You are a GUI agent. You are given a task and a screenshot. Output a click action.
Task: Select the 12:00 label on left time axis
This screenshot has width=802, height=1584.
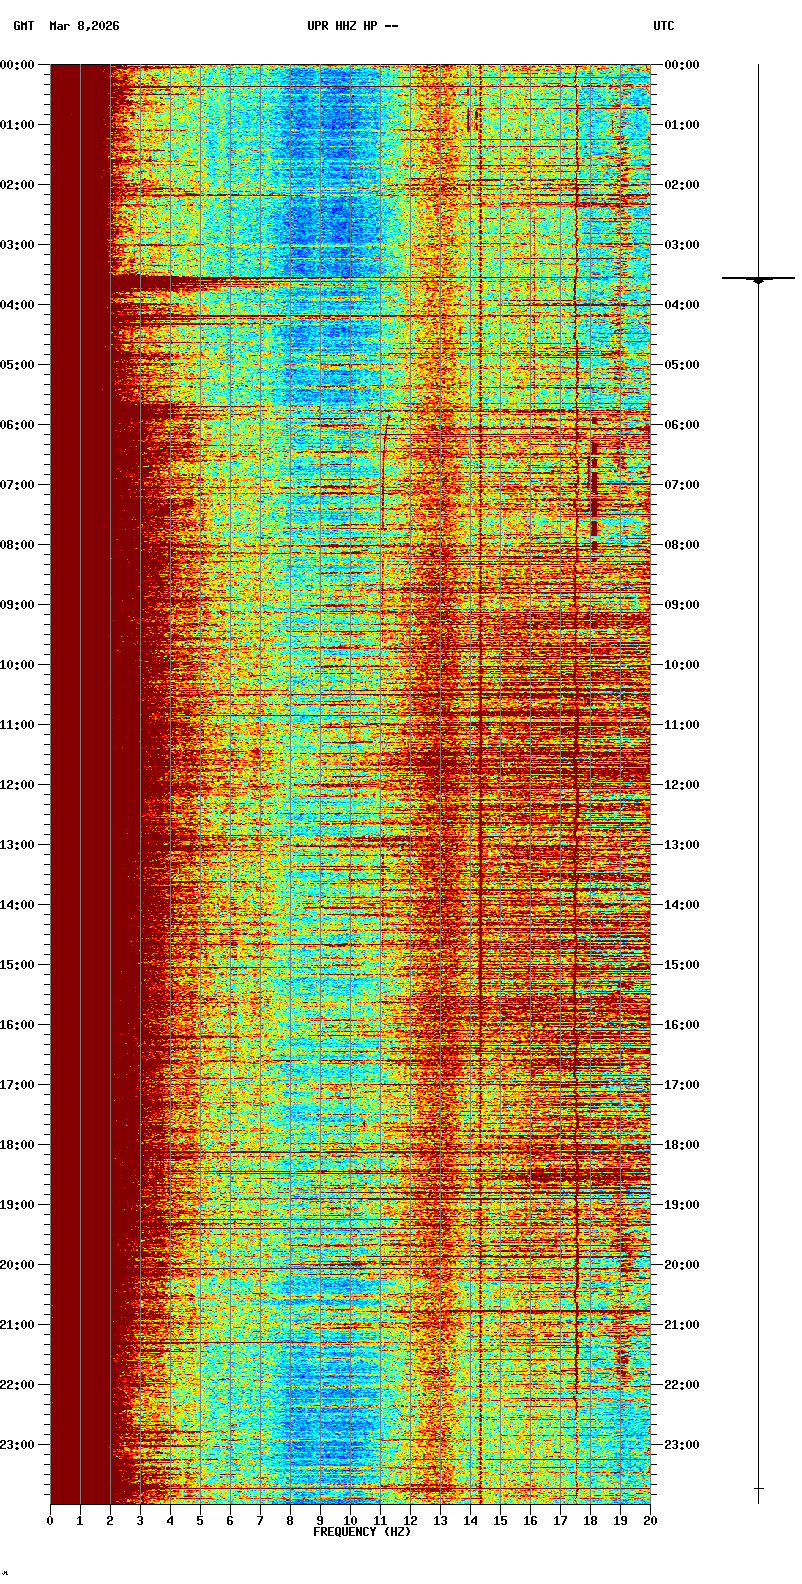pos(18,785)
